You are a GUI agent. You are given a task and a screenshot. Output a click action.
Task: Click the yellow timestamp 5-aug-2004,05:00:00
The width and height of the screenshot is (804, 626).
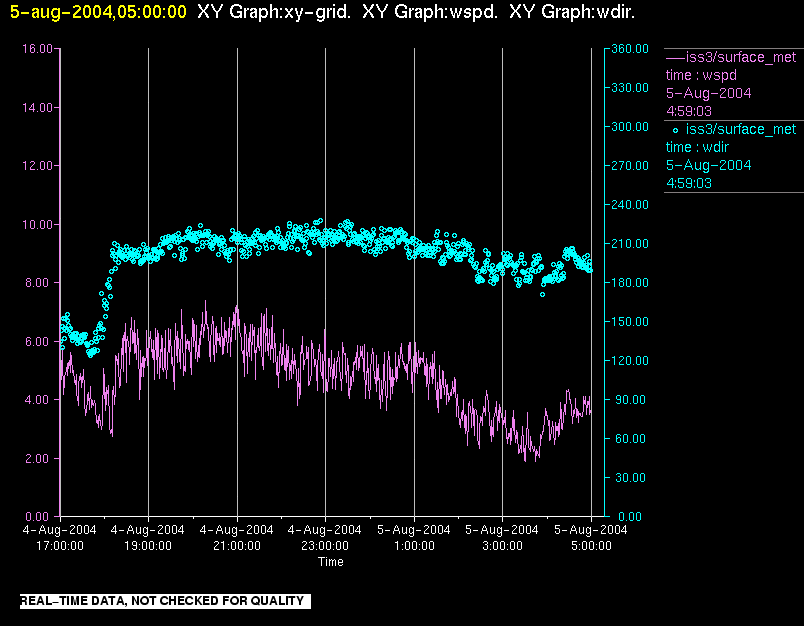tap(98, 12)
